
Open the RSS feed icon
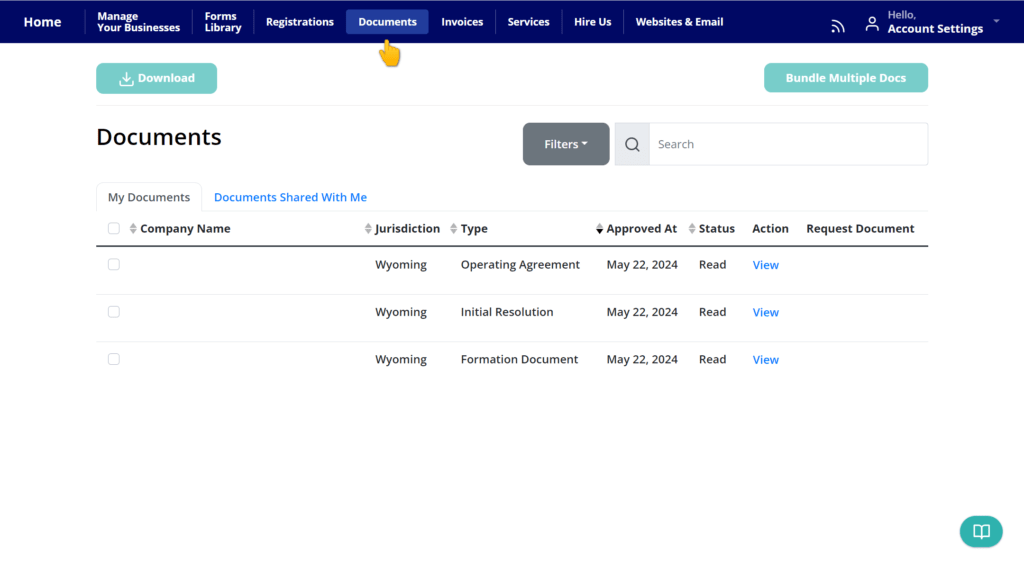pos(838,25)
